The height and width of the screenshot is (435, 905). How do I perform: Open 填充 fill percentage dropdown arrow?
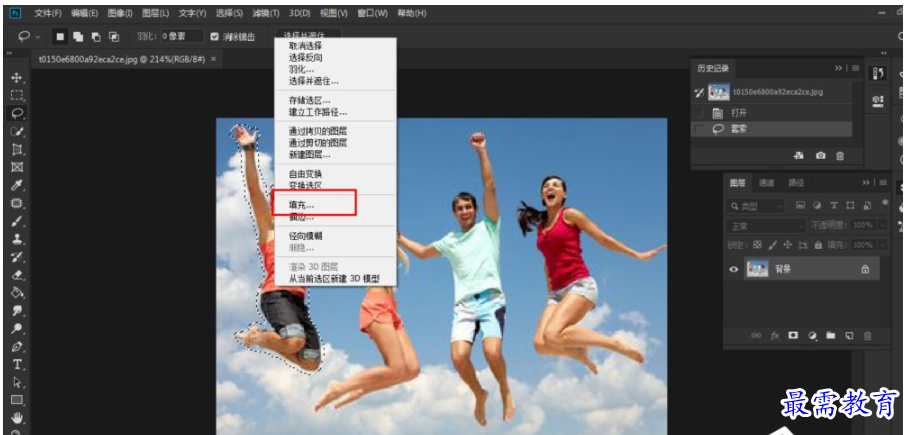[884, 245]
